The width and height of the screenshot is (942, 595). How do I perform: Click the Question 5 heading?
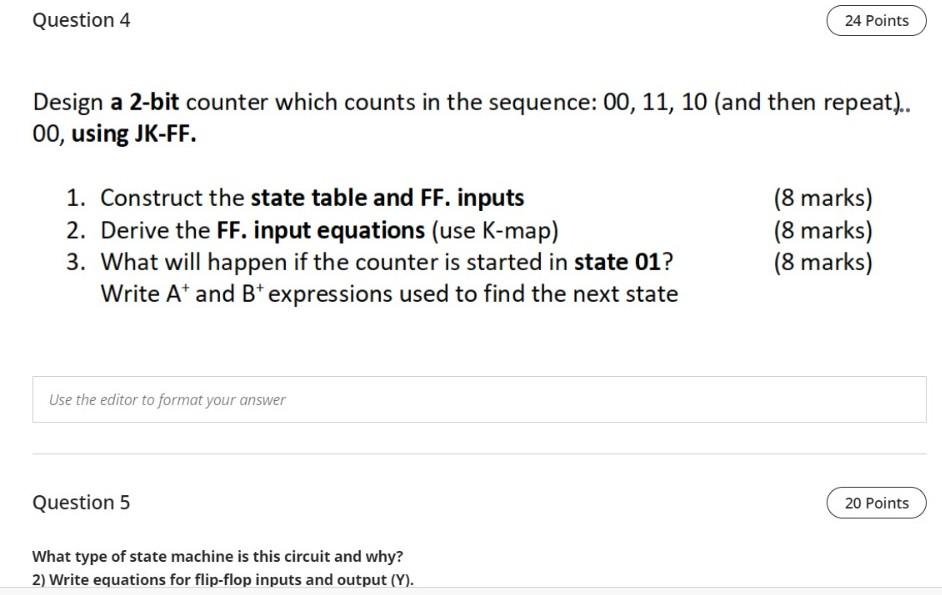pyautogui.click(x=81, y=502)
